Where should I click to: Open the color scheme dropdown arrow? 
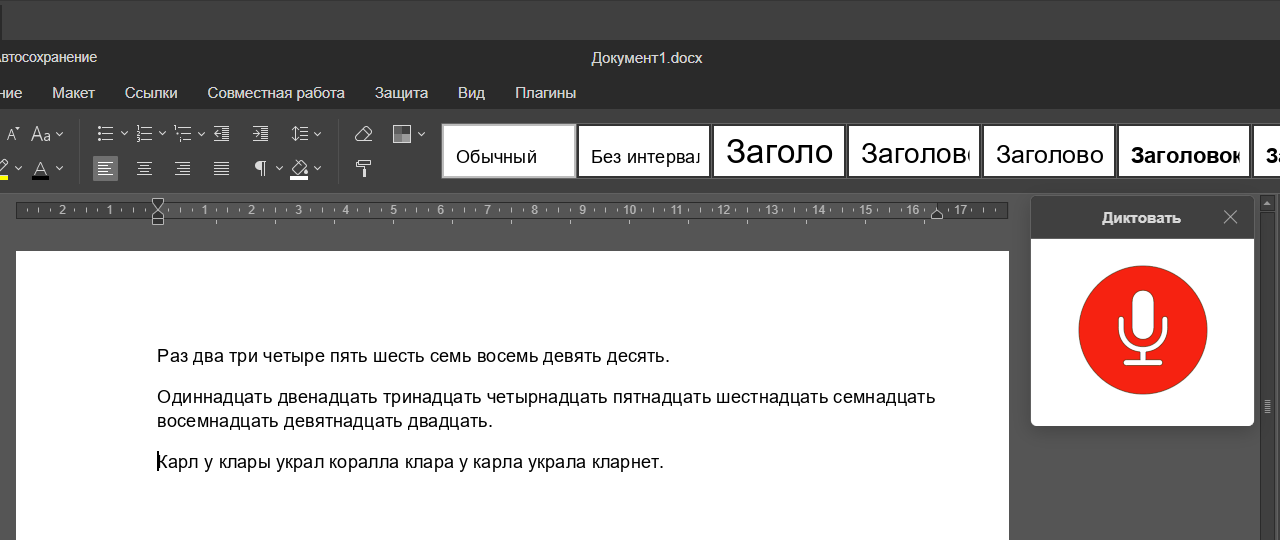pos(421,133)
